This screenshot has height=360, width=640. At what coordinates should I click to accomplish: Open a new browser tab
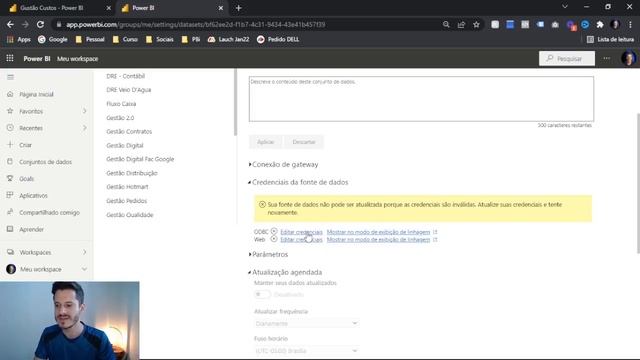239,8
